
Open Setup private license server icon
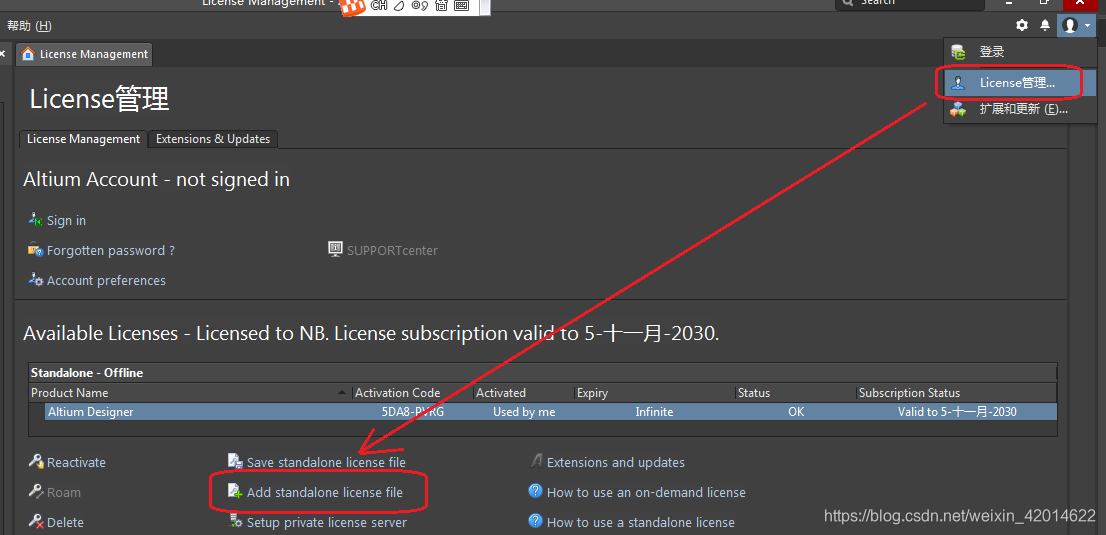pyautogui.click(x=235, y=522)
